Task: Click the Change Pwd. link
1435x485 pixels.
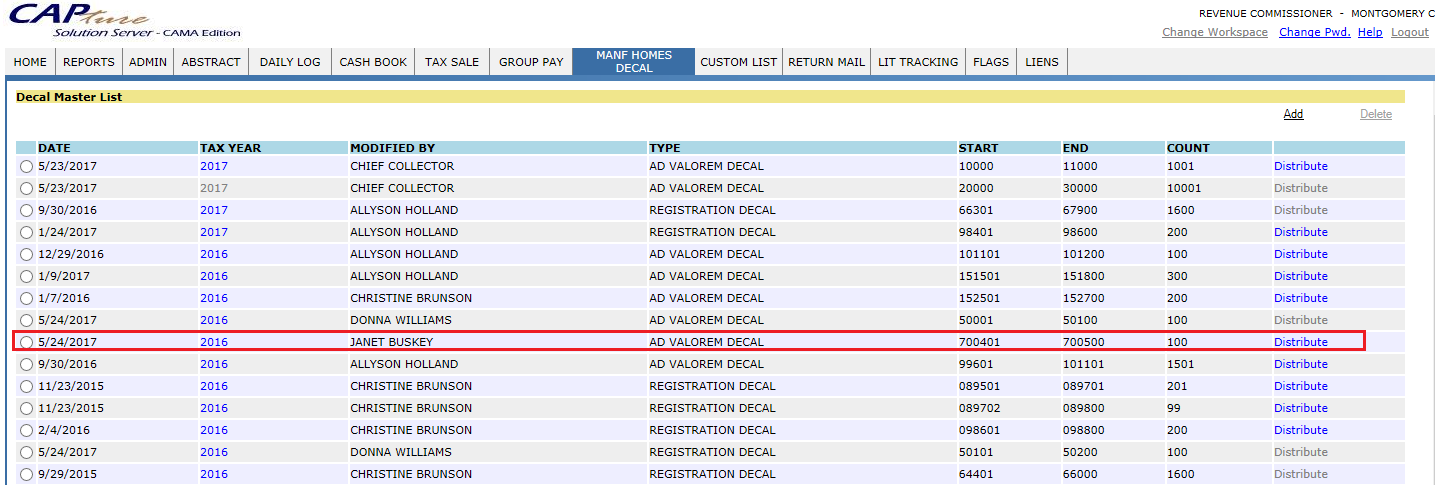Action: 1314,32
